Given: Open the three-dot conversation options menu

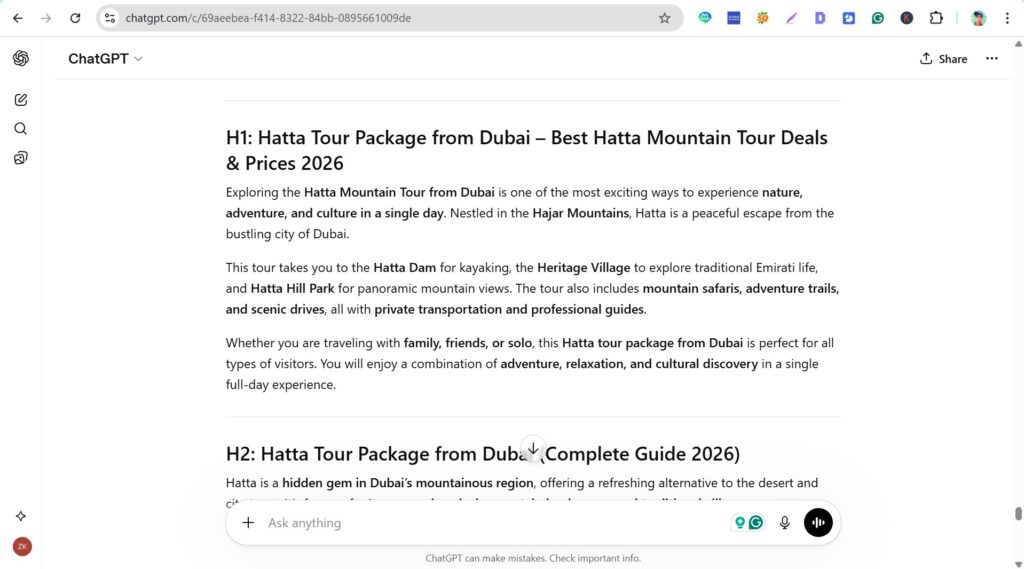Looking at the screenshot, I should 991,59.
